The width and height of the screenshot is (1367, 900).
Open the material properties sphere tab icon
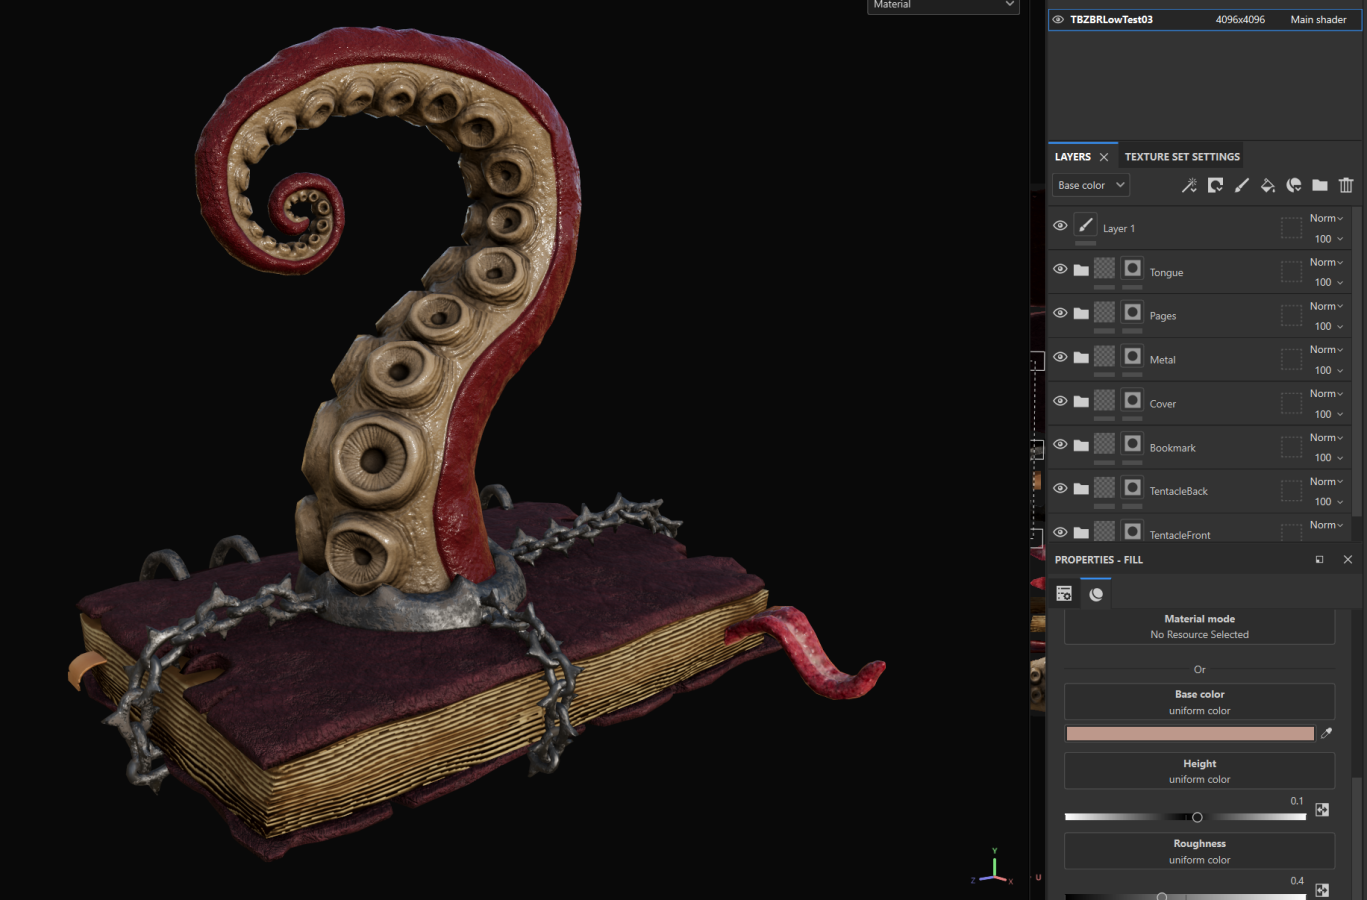click(1096, 594)
